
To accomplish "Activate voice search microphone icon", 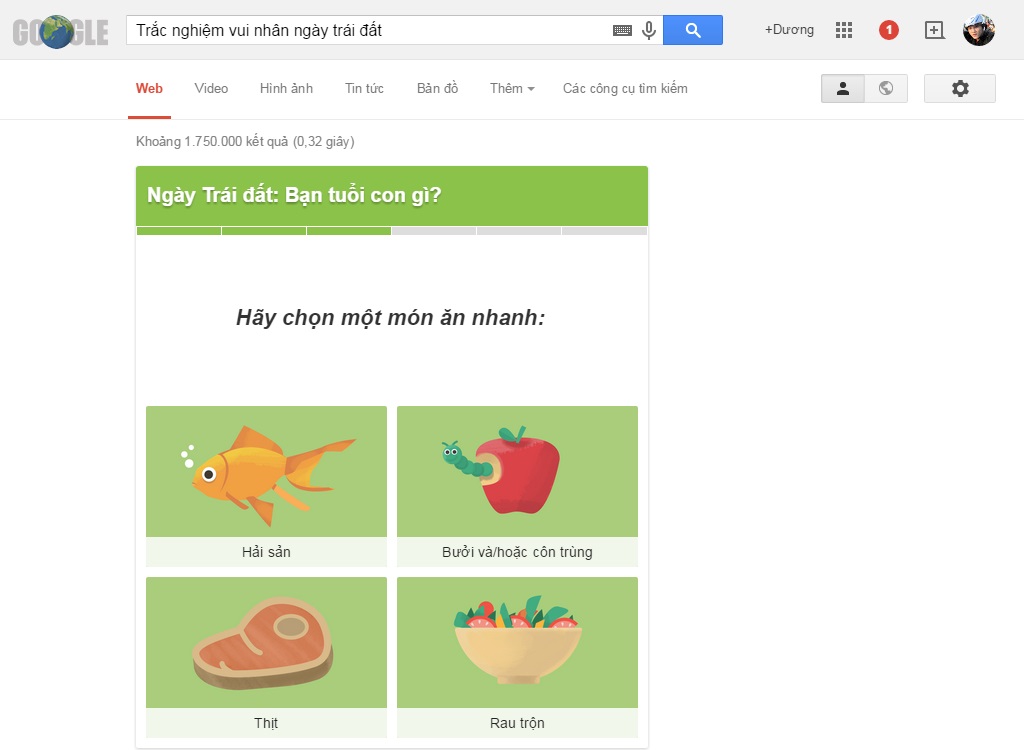I will (x=648, y=30).
